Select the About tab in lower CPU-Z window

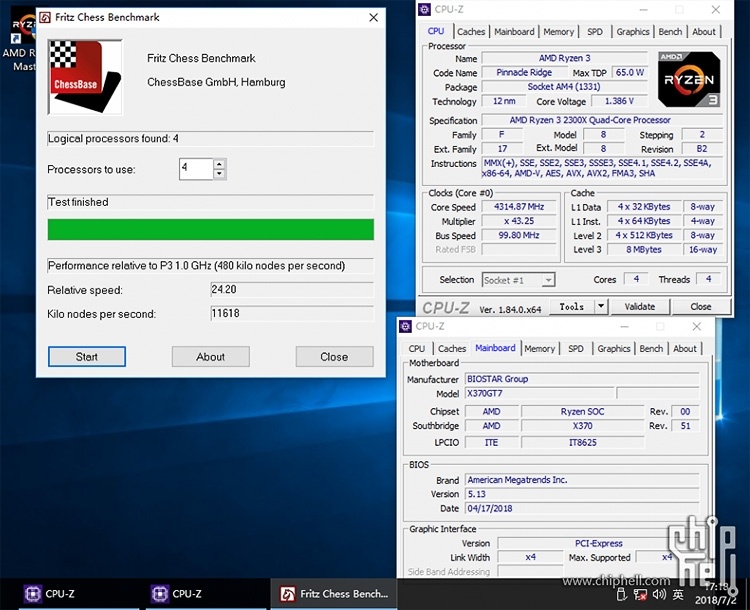click(x=684, y=349)
